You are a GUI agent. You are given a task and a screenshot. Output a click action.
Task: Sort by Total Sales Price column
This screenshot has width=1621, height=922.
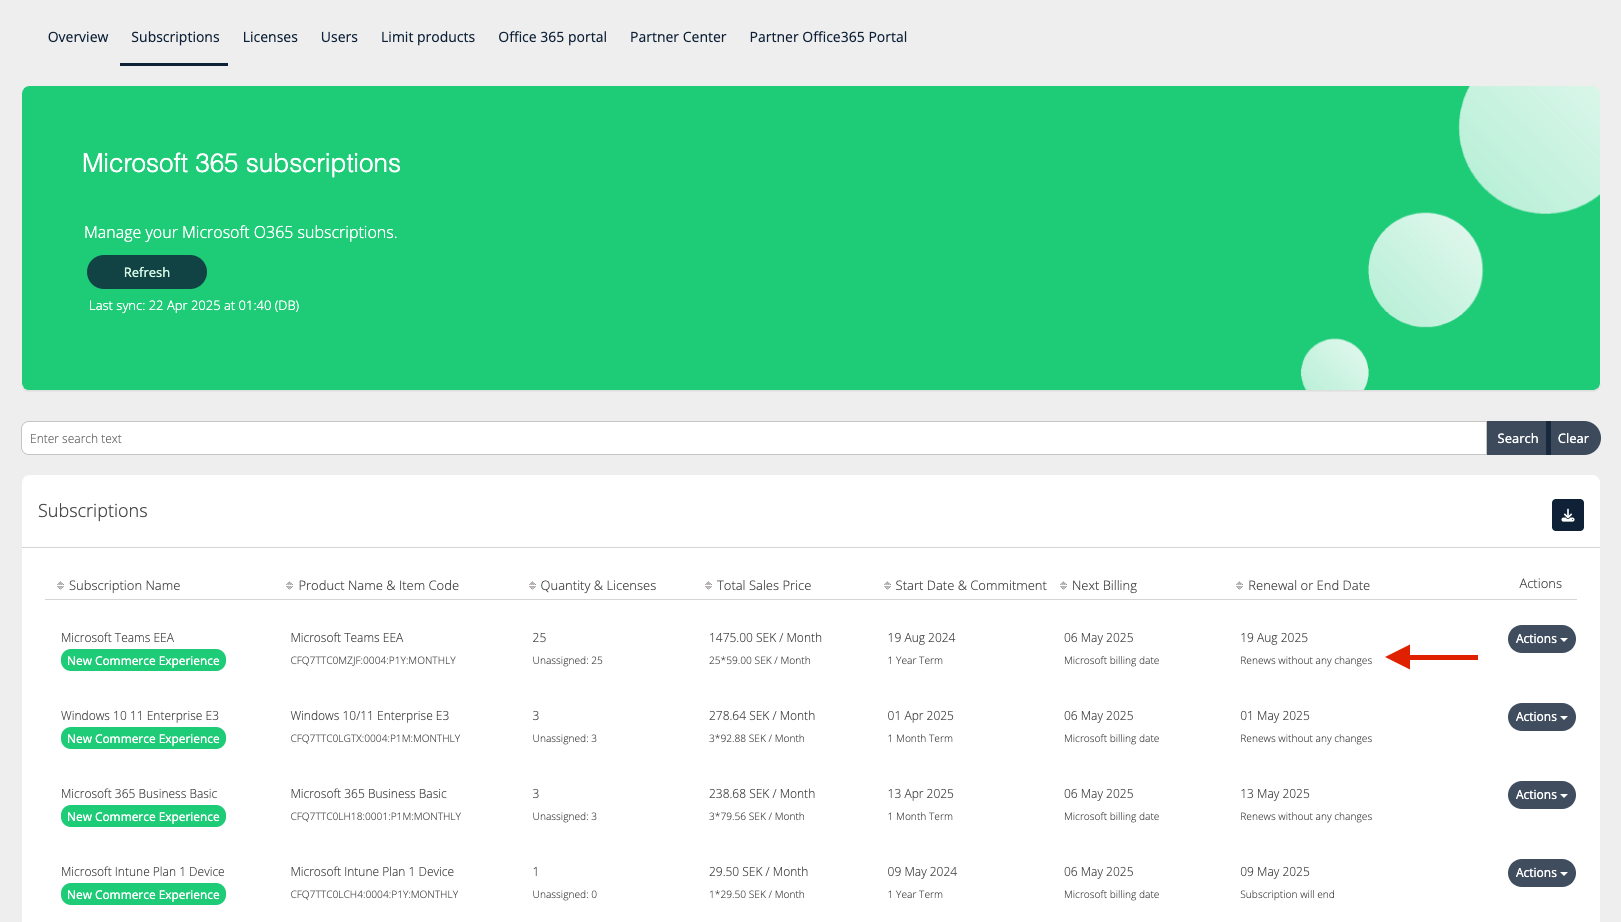763,586
